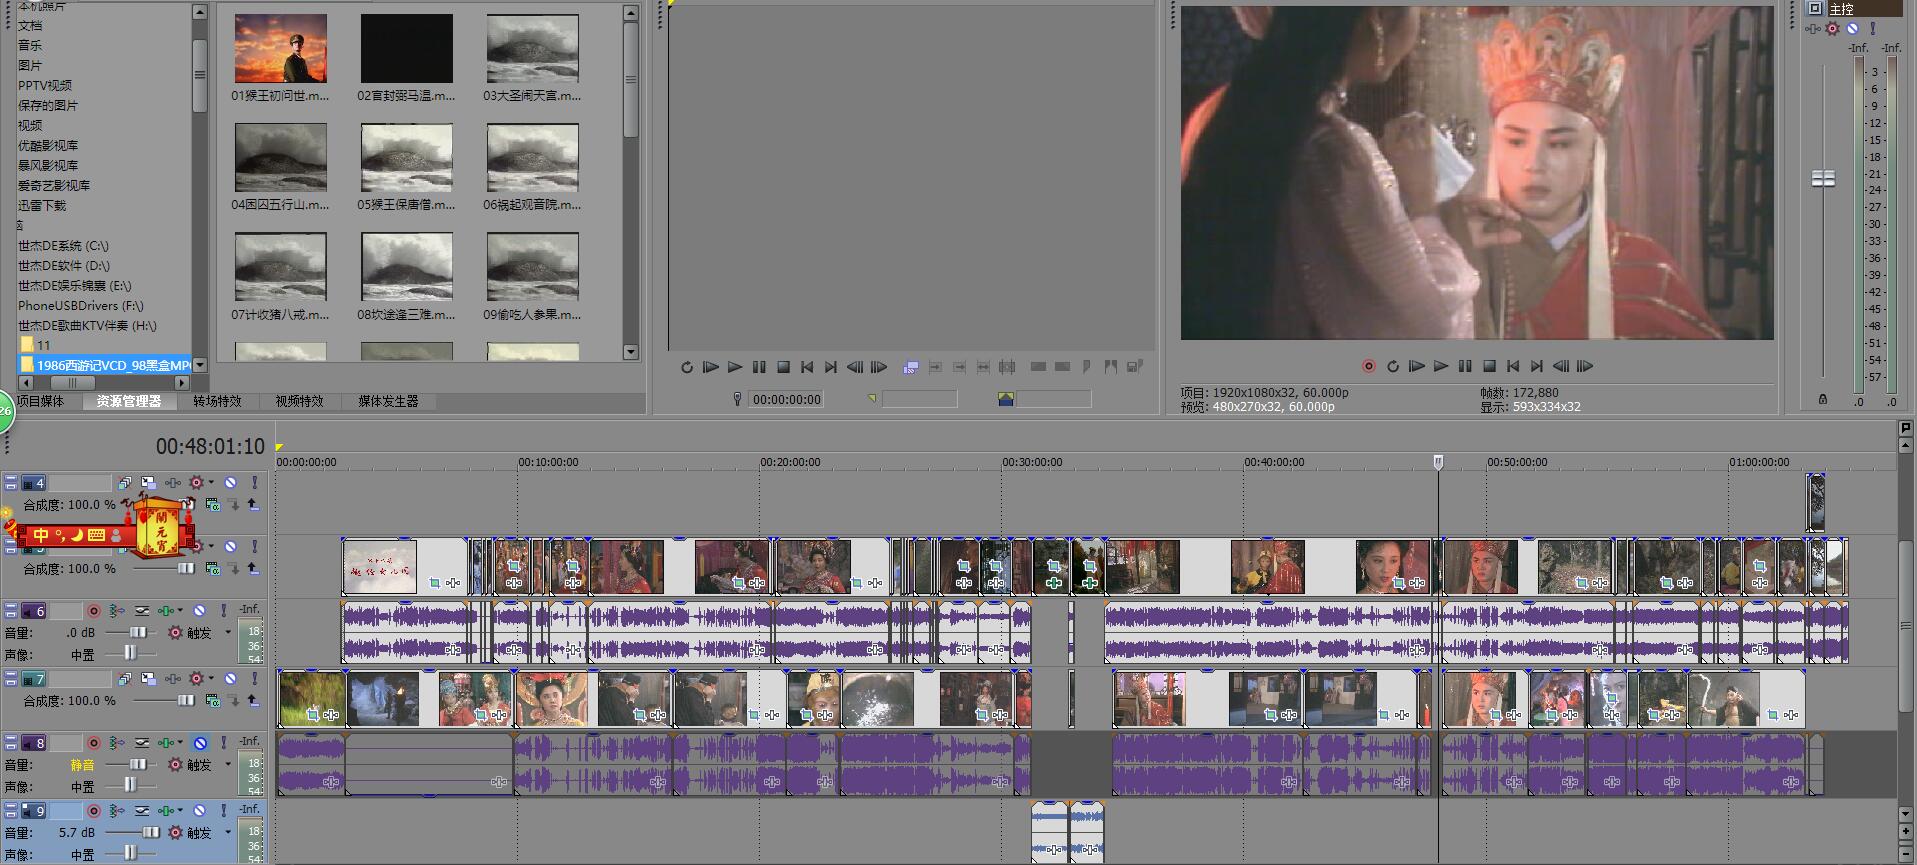Arm audio track 6 for recording
The height and width of the screenshot is (865, 1917).
[93, 610]
